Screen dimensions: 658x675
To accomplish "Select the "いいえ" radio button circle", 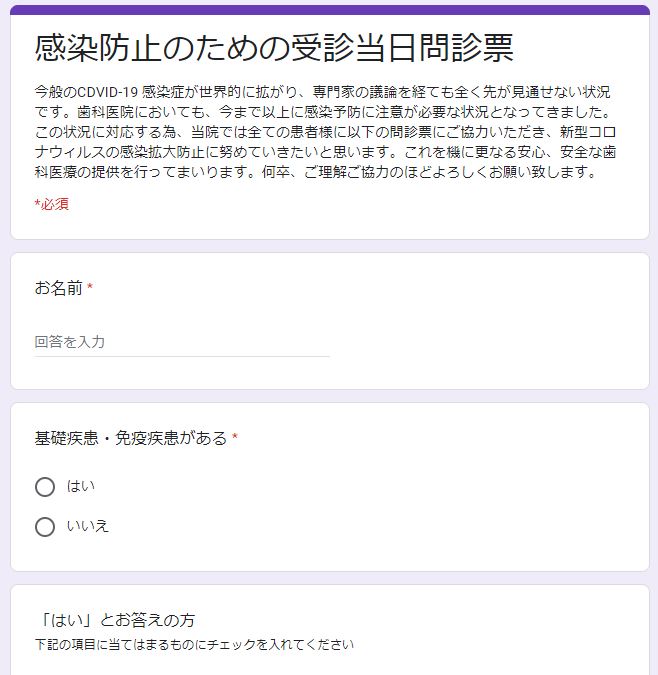I will tap(44, 527).
